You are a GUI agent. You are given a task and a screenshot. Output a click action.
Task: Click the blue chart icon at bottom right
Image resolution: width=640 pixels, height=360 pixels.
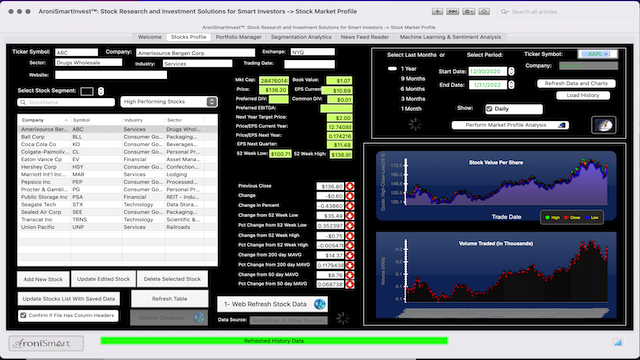point(618,342)
